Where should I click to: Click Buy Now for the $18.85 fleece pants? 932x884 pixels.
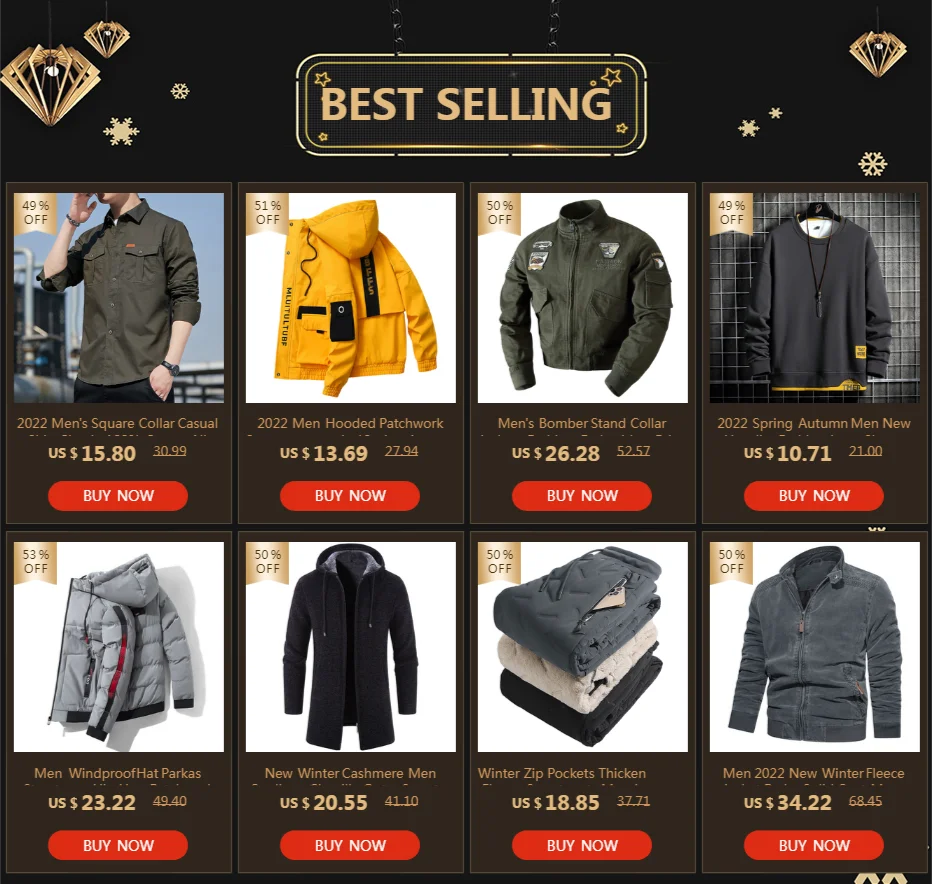pyautogui.click(x=581, y=845)
